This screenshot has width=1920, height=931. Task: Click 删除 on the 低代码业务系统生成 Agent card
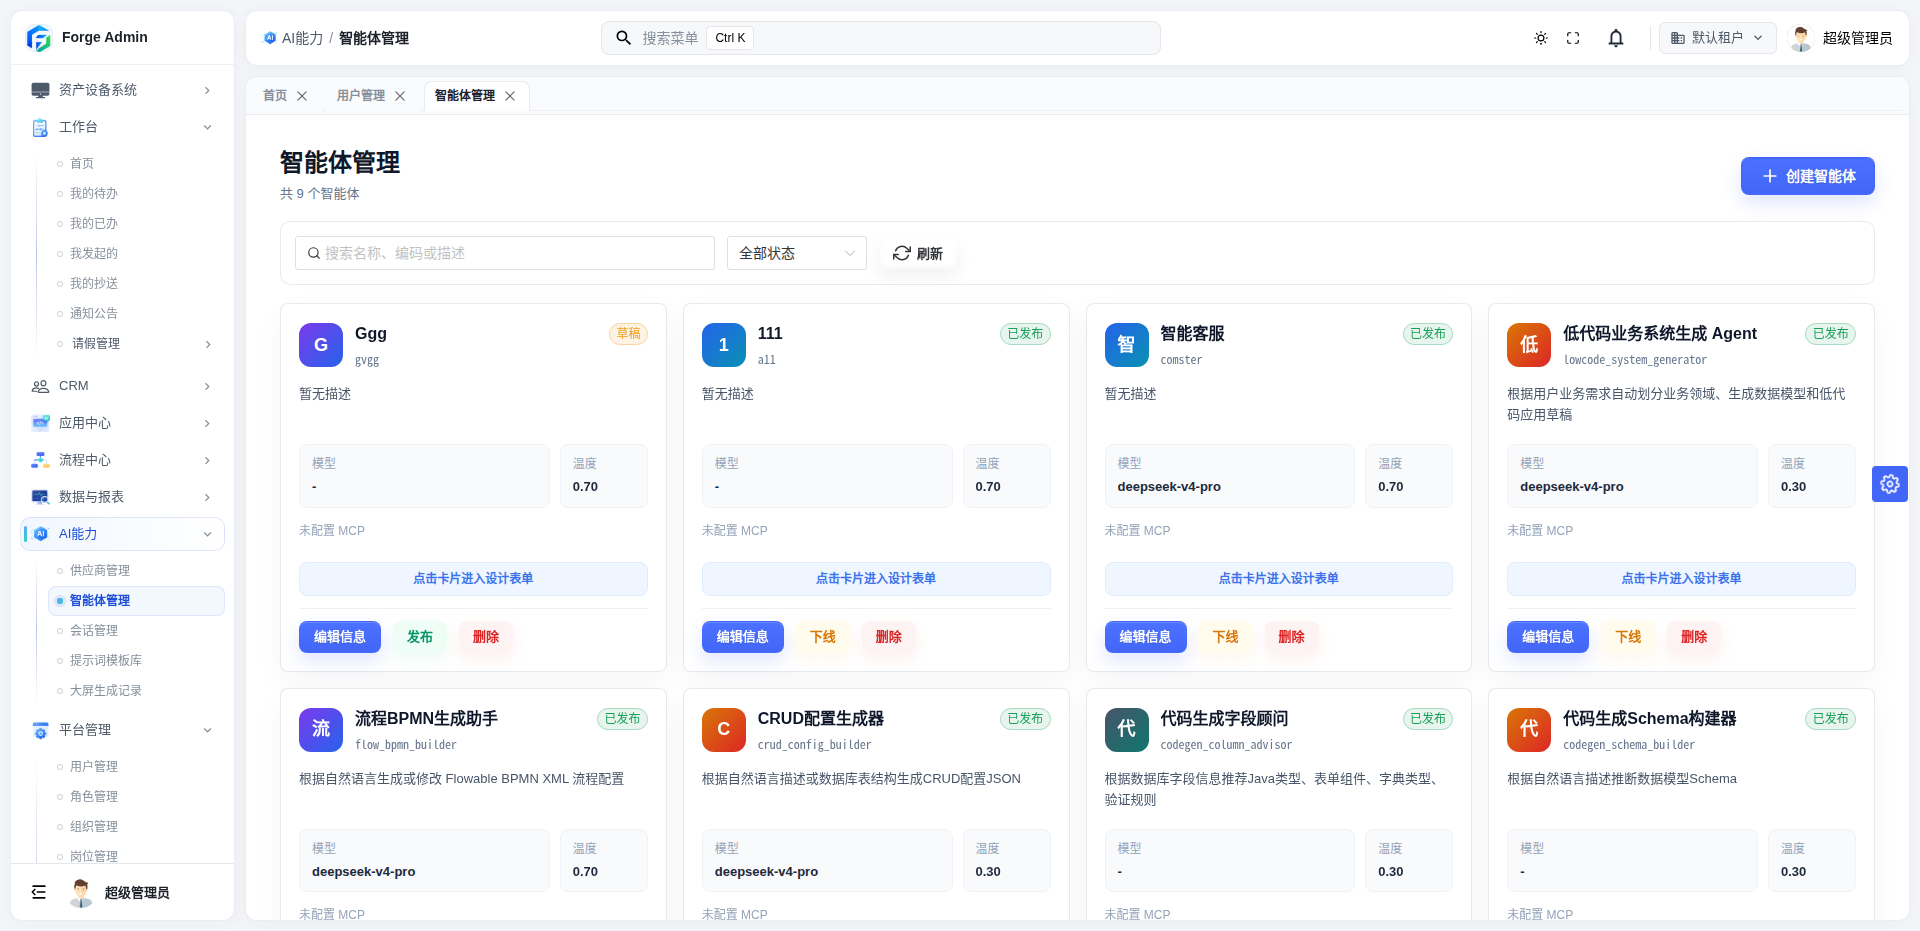click(1694, 637)
